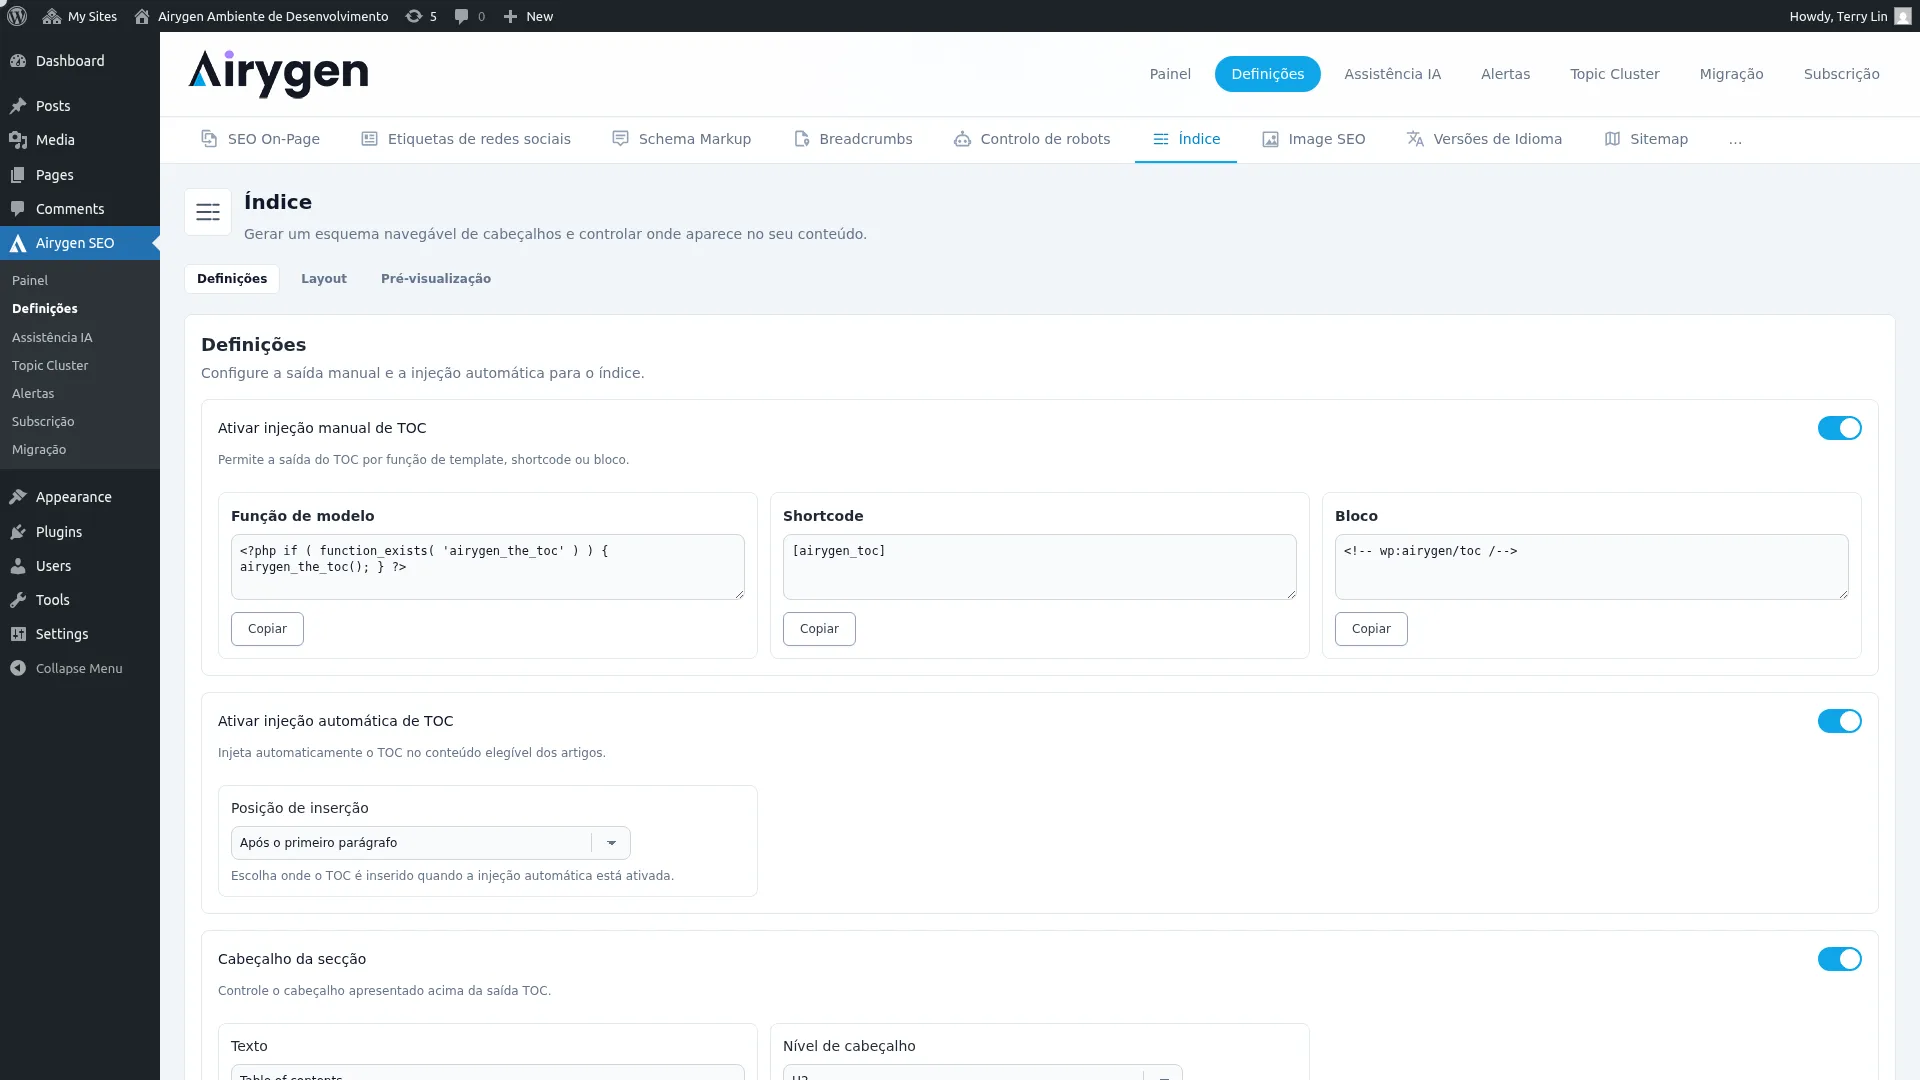Image resolution: width=1920 pixels, height=1080 pixels.
Task: Open Tools wrench icon in sidebar
Action: [x=18, y=600]
